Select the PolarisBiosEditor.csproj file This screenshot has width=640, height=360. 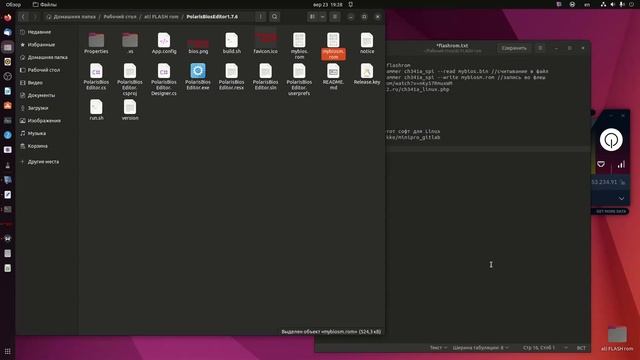(x=130, y=79)
